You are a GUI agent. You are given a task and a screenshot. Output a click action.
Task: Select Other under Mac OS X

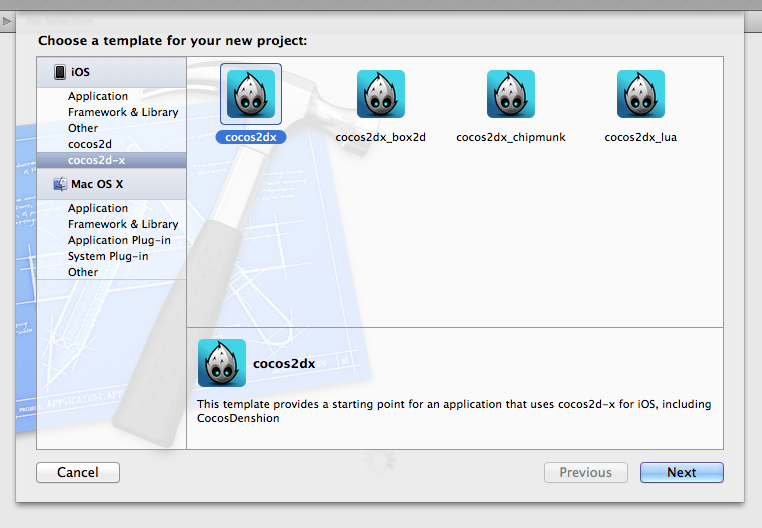(x=111, y=272)
